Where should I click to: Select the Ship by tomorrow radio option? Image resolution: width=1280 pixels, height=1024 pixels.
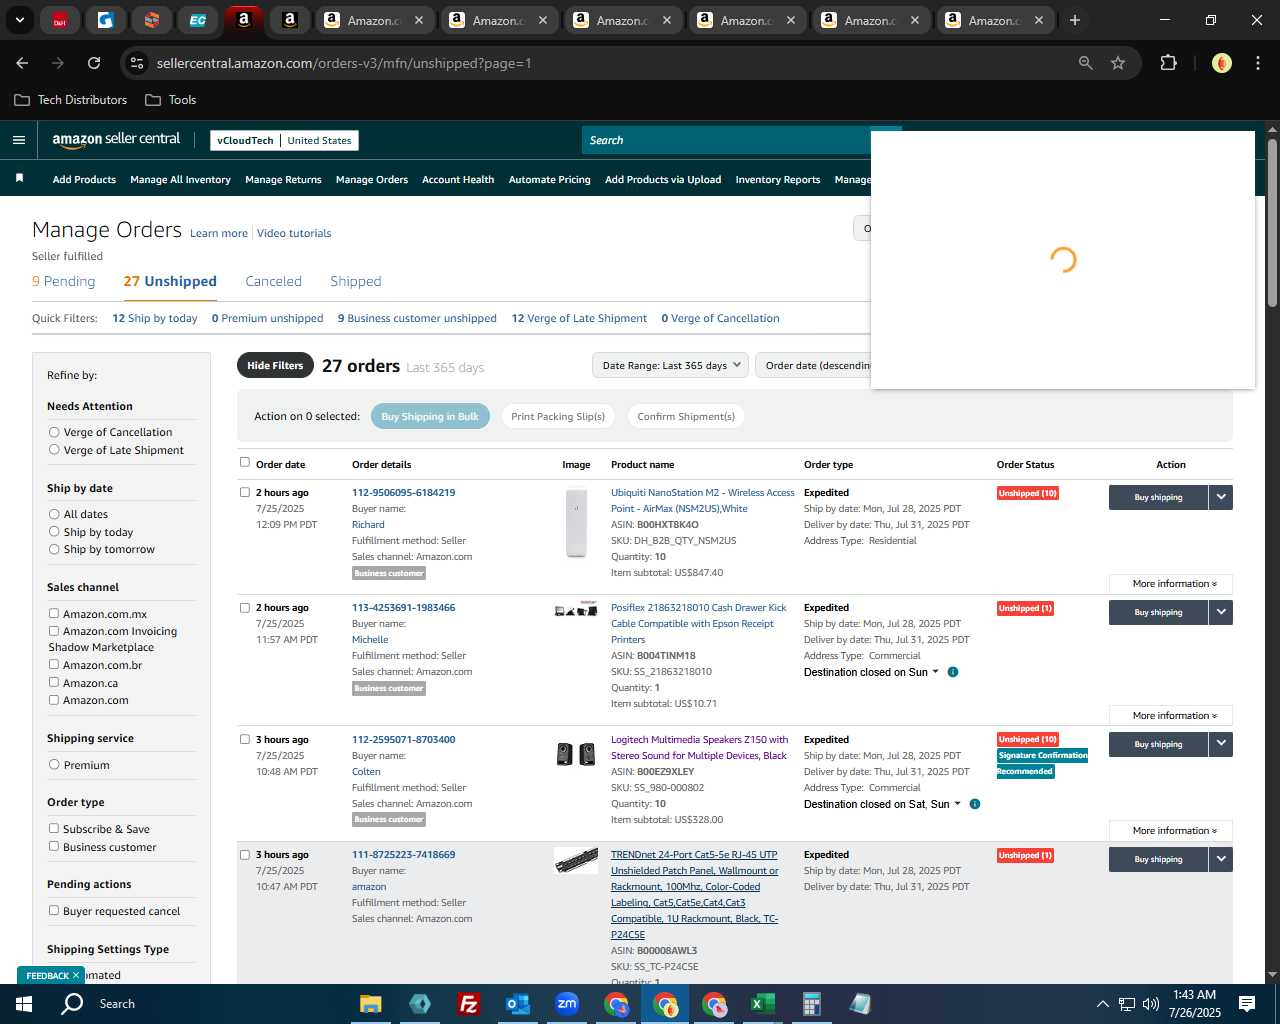click(x=54, y=549)
